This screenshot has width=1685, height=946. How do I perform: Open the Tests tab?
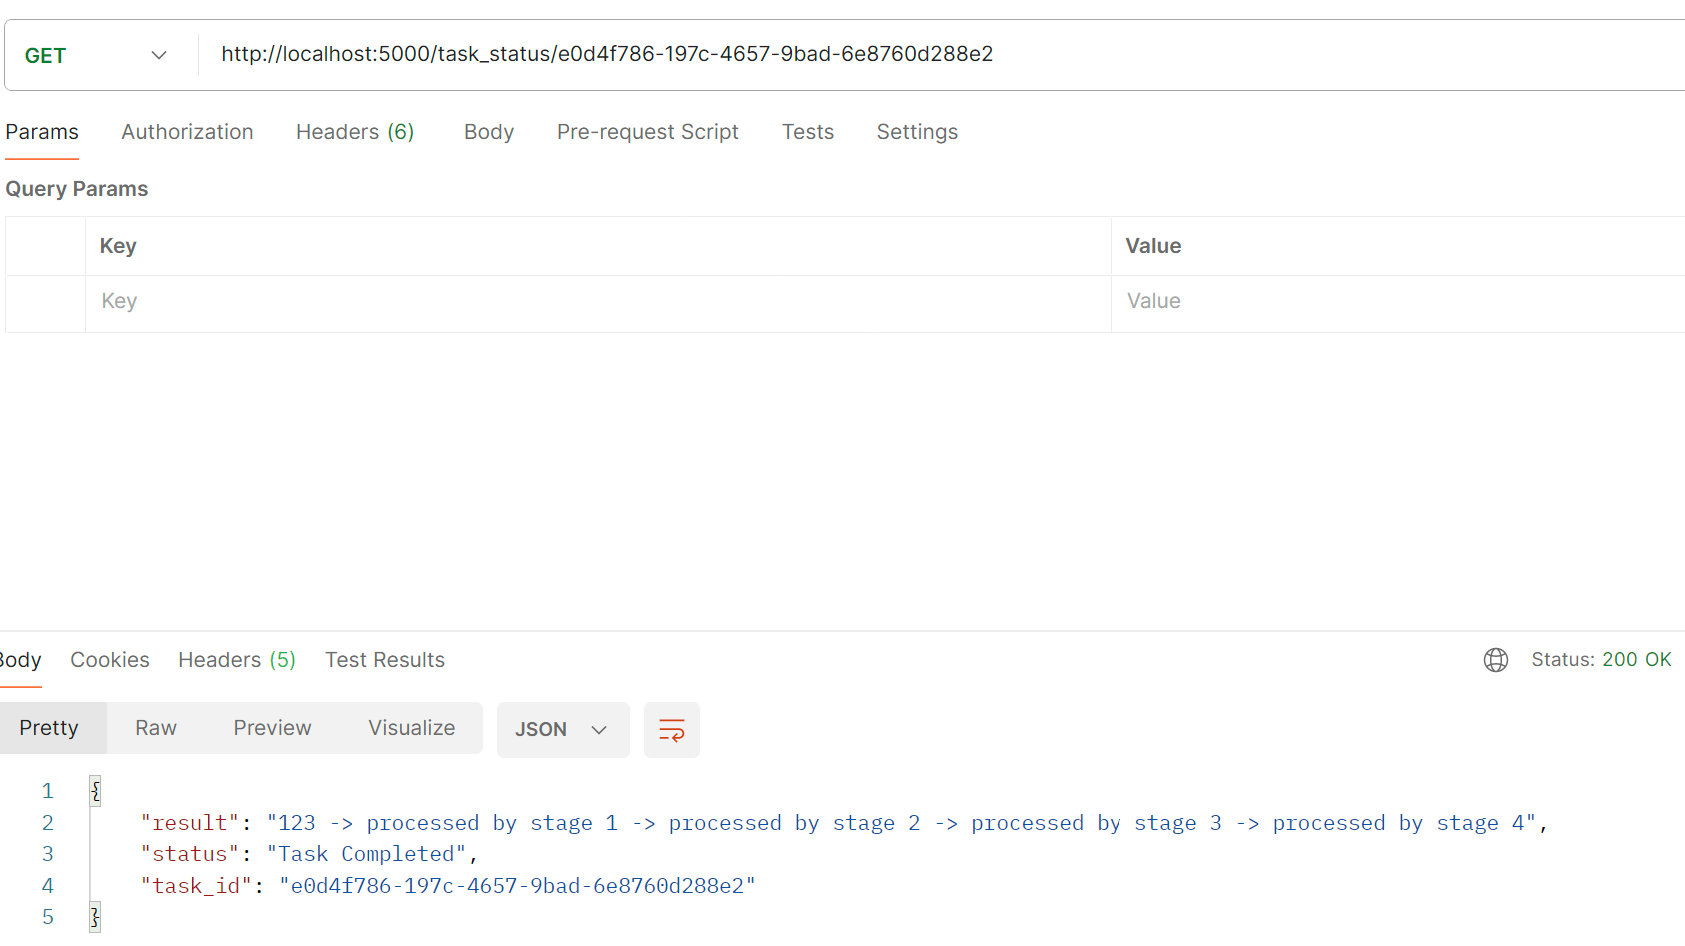808,132
